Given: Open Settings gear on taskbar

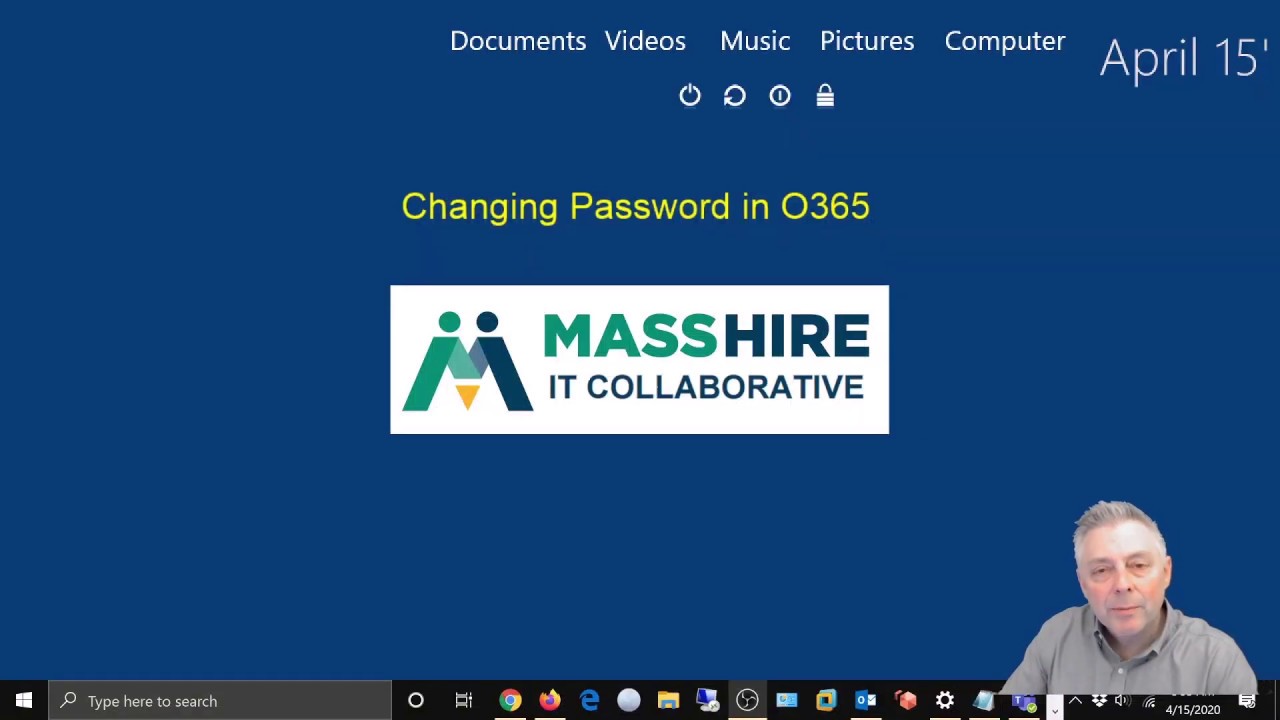Looking at the screenshot, I should coord(945,701).
